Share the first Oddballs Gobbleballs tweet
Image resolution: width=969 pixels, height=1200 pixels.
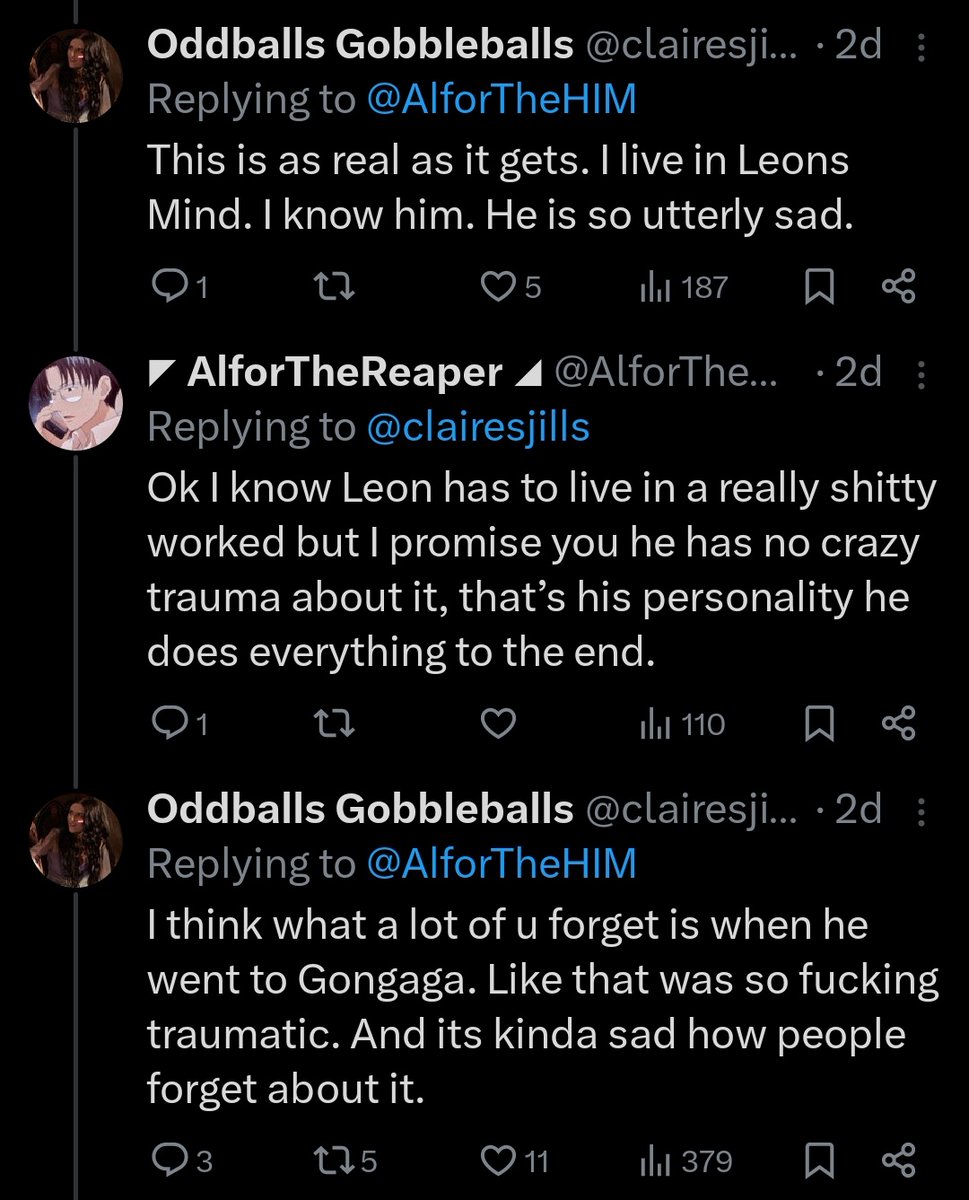(x=899, y=289)
